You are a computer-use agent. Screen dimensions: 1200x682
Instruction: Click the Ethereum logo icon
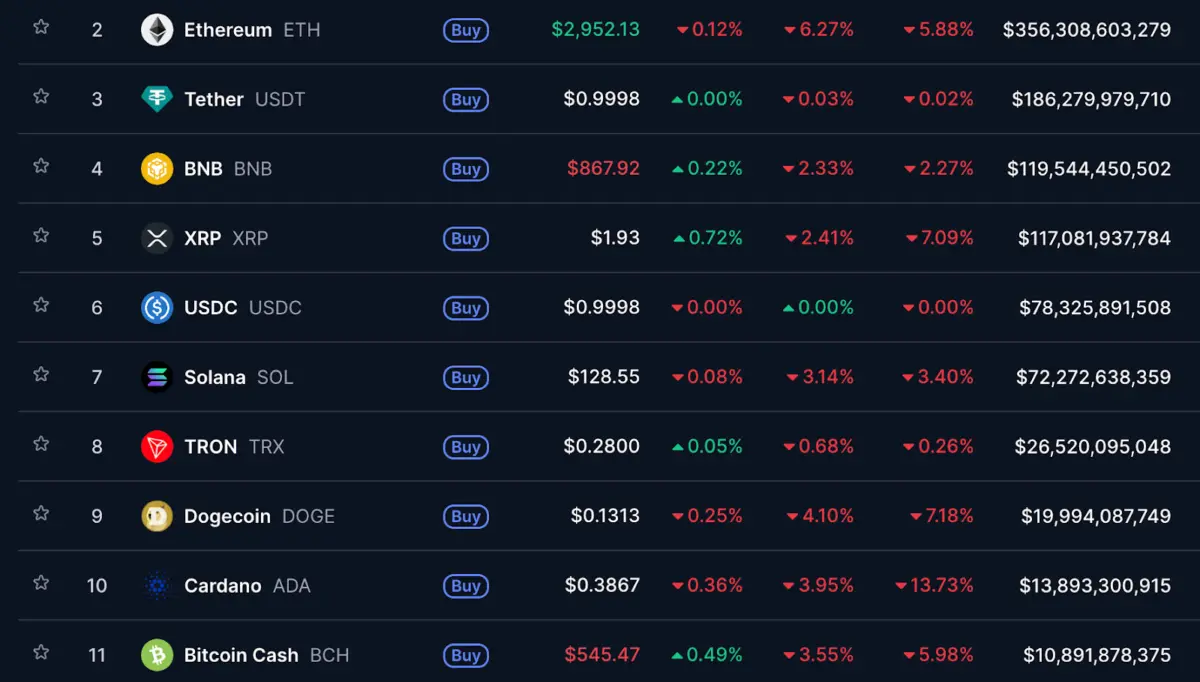pos(158,29)
